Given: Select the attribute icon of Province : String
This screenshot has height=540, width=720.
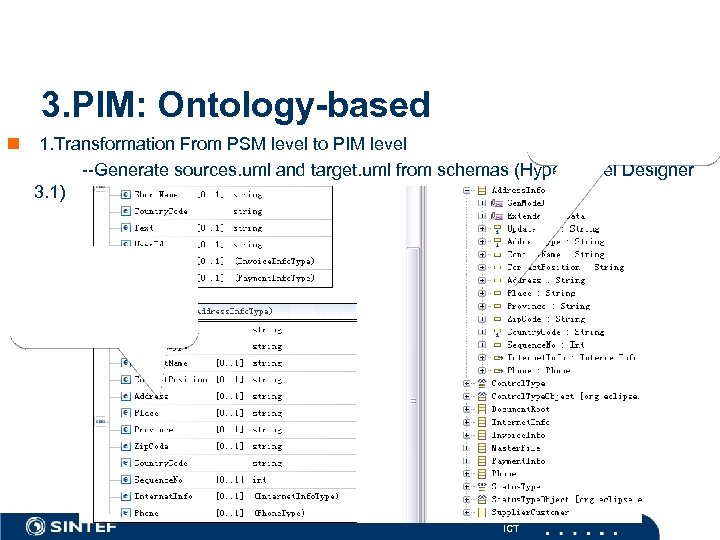Looking at the screenshot, I should (x=497, y=306).
